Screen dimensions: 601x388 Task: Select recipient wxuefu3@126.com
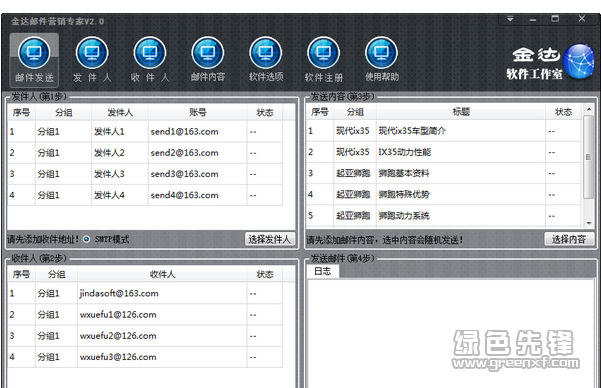[x=118, y=357]
